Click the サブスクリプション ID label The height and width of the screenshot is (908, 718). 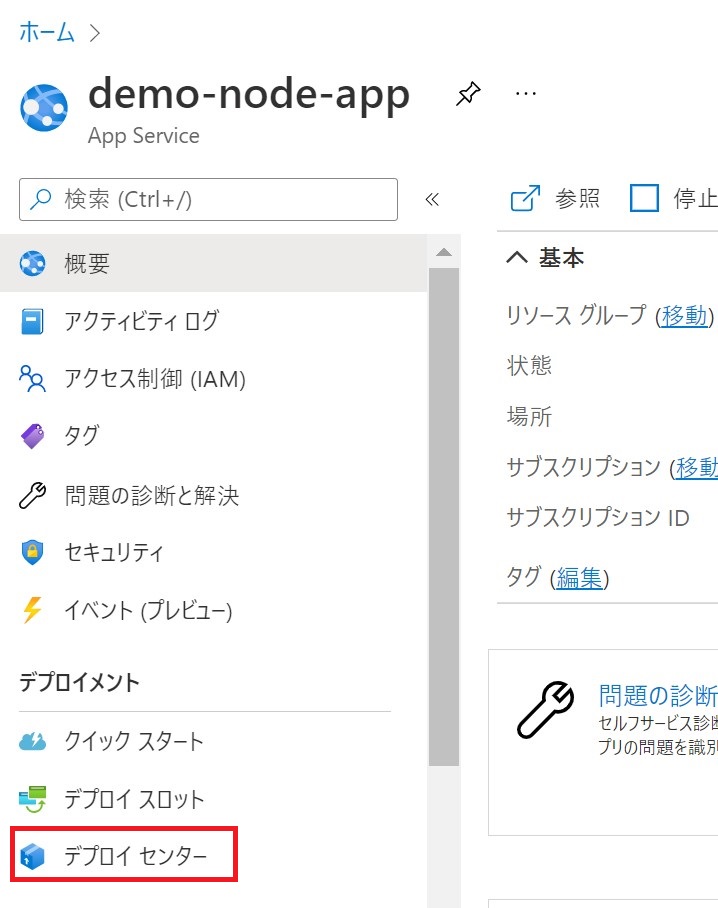[598, 518]
